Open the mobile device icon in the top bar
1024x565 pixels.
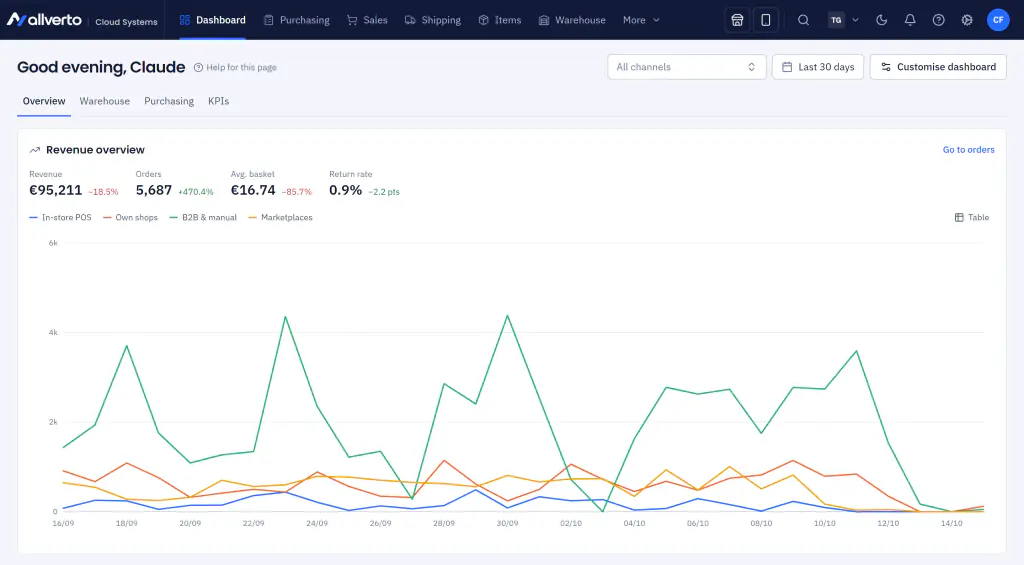pos(765,20)
